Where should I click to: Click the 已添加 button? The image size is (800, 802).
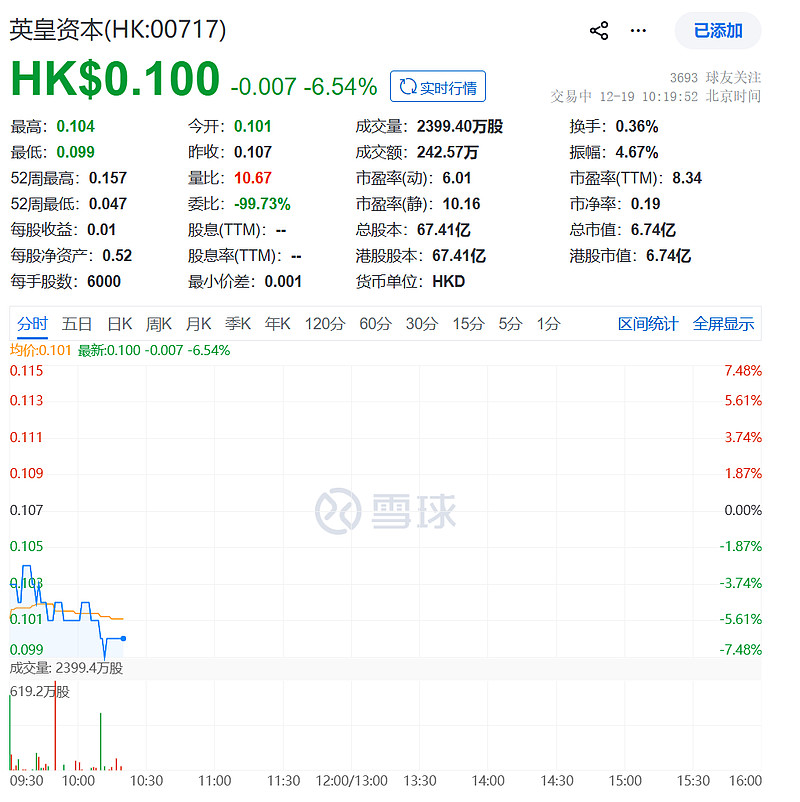(718, 31)
